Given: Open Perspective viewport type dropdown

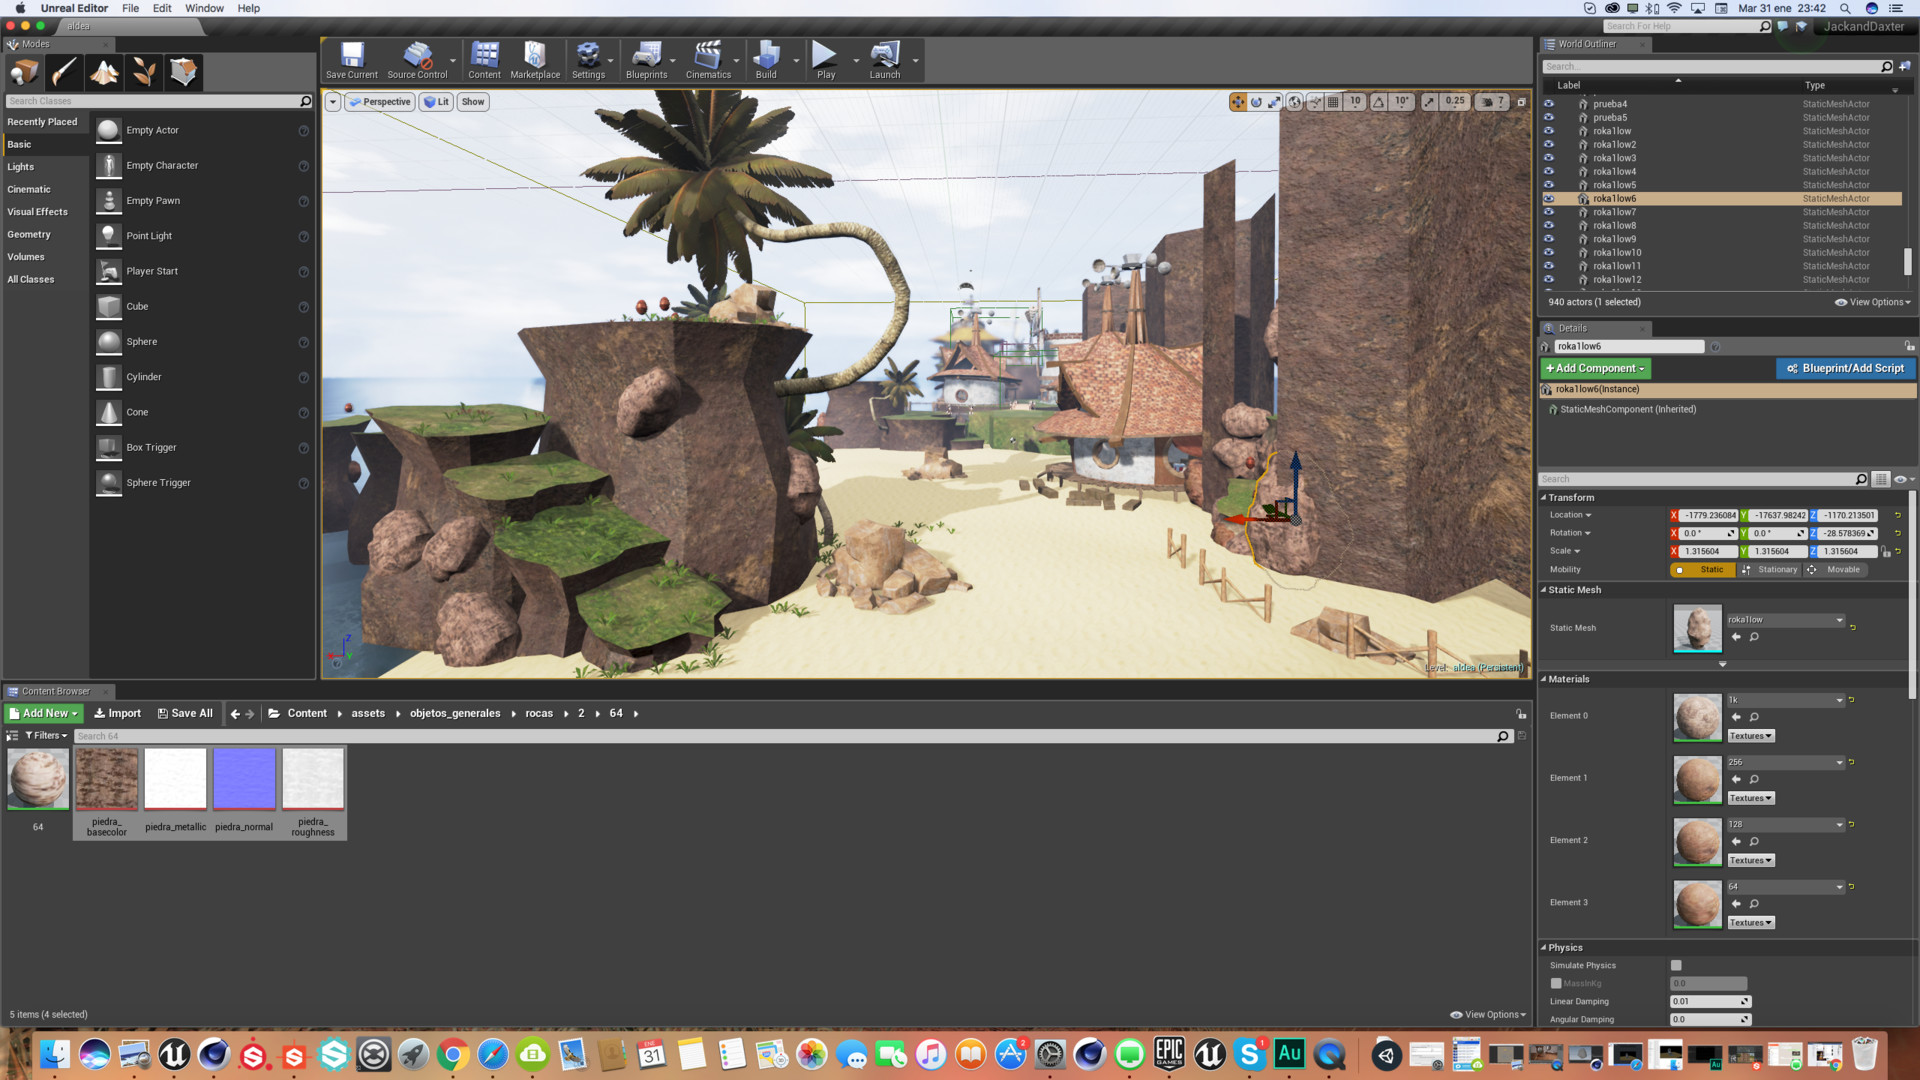Looking at the screenshot, I should (x=379, y=102).
